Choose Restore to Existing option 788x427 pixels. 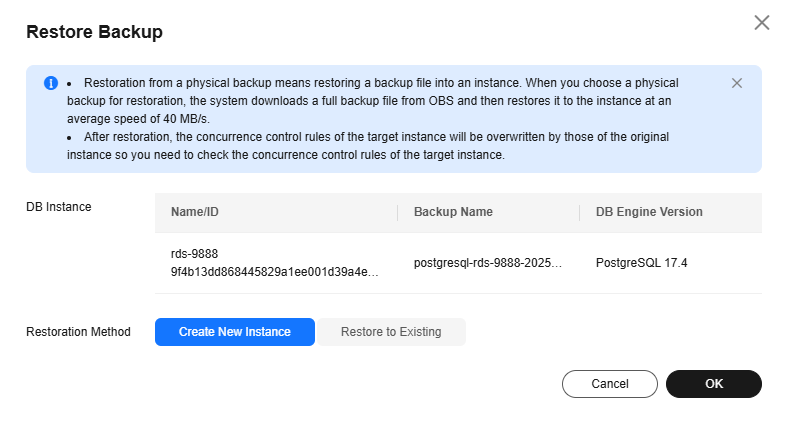(391, 332)
